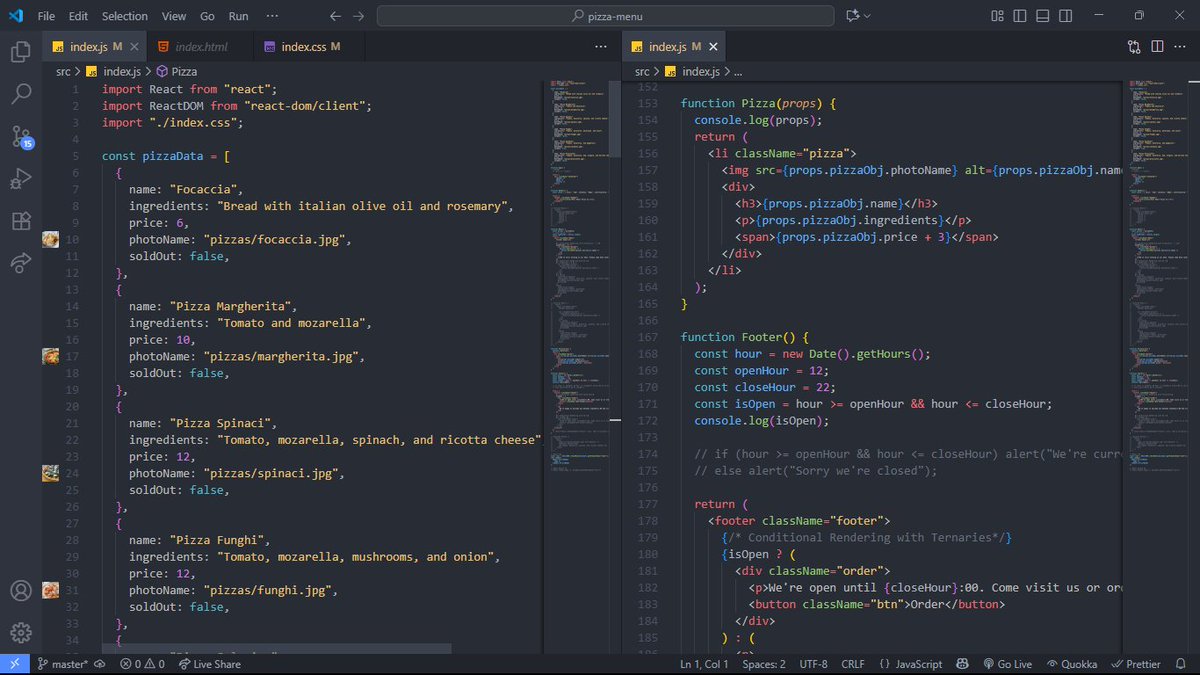
Task: Click Go Live in status bar
Action: click(x=1007, y=664)
